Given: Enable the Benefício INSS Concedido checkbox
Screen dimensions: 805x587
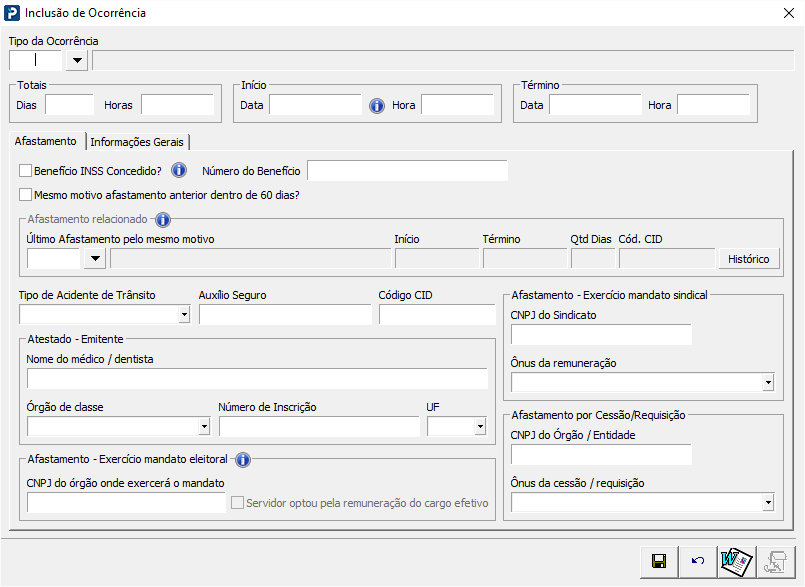Looking at the screenshot, I should coord(26,171).
